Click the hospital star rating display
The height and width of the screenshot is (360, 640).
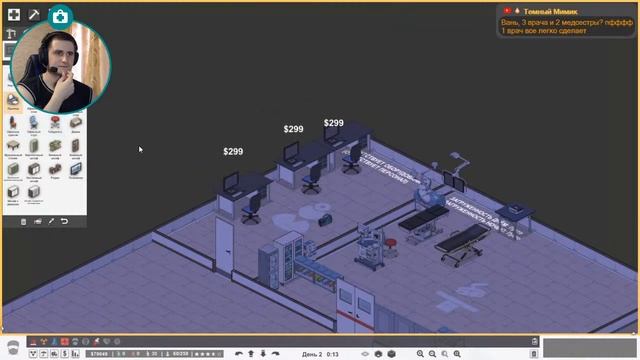208,354
